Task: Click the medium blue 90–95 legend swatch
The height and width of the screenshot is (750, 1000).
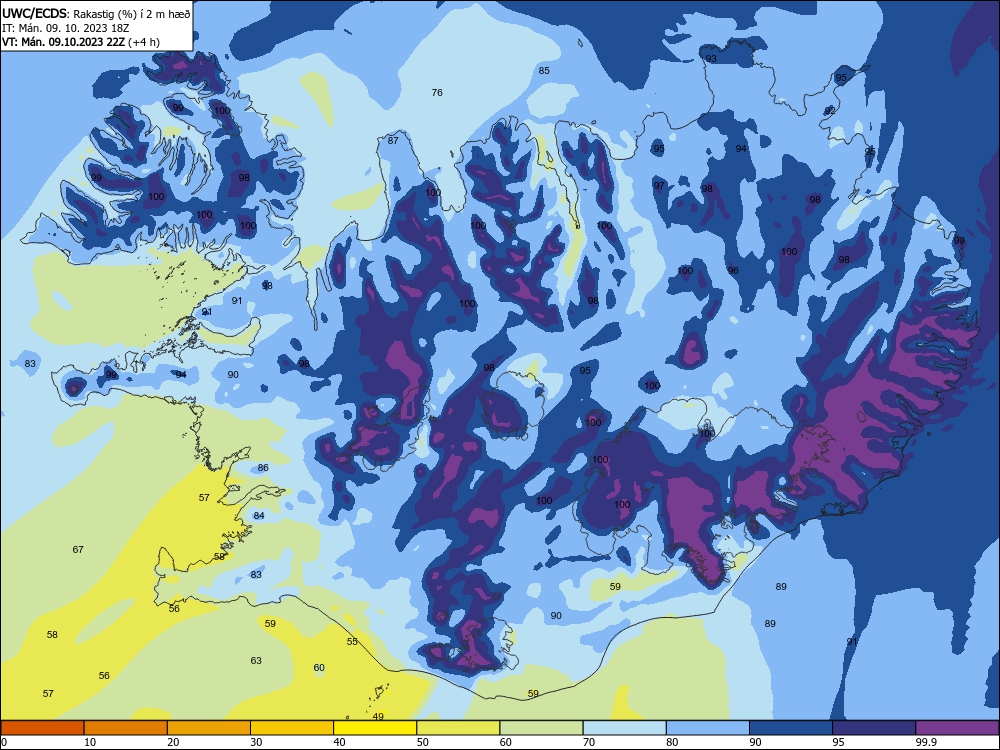Action: [x=791, y=728]
